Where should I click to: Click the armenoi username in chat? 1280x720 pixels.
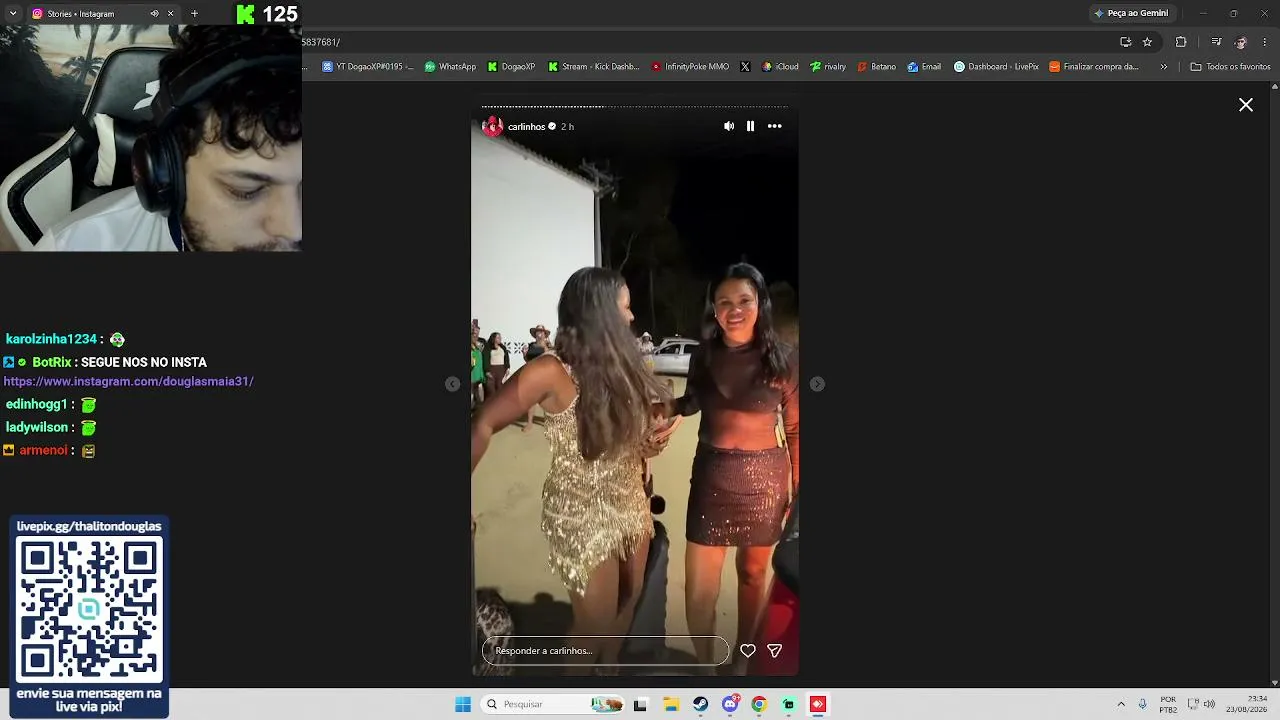click(43, 450)
